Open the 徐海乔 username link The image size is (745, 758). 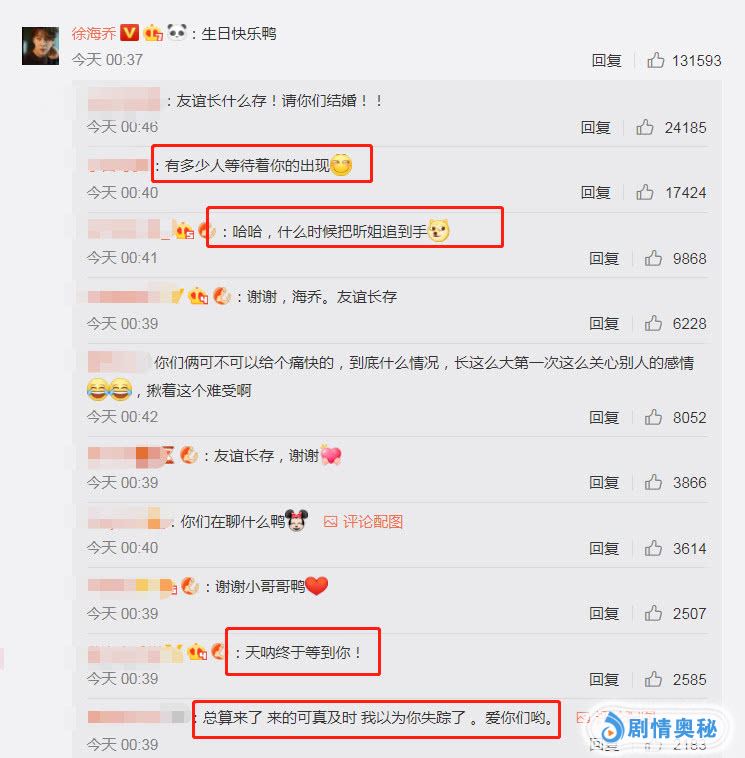94,33
